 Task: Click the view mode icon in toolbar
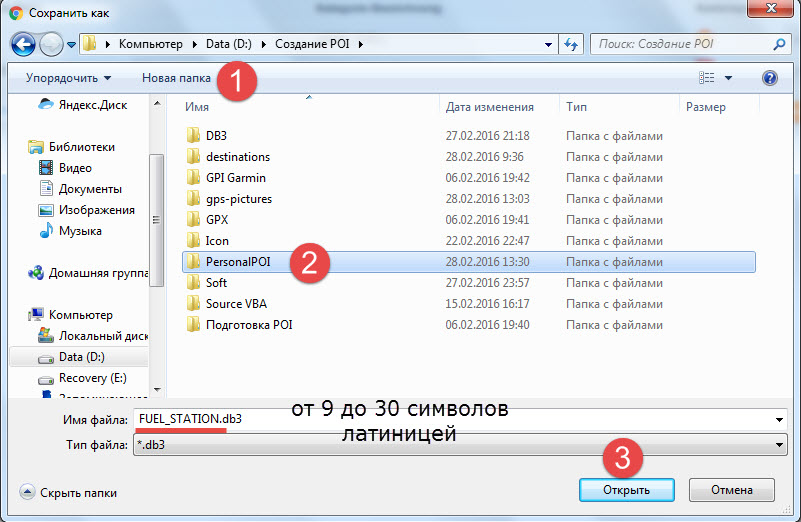click(707, 78)
